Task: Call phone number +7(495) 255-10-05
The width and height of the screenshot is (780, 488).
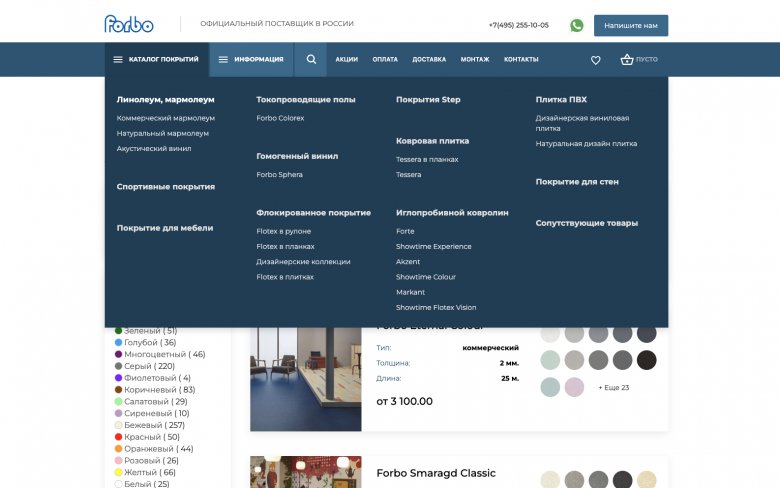Action: tap(518, 25)
